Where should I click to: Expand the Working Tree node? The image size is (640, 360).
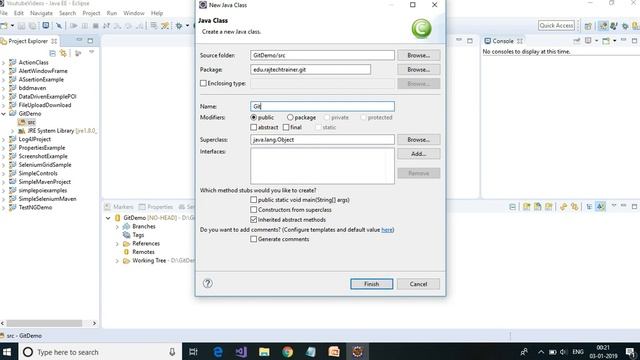click(117, 261)
